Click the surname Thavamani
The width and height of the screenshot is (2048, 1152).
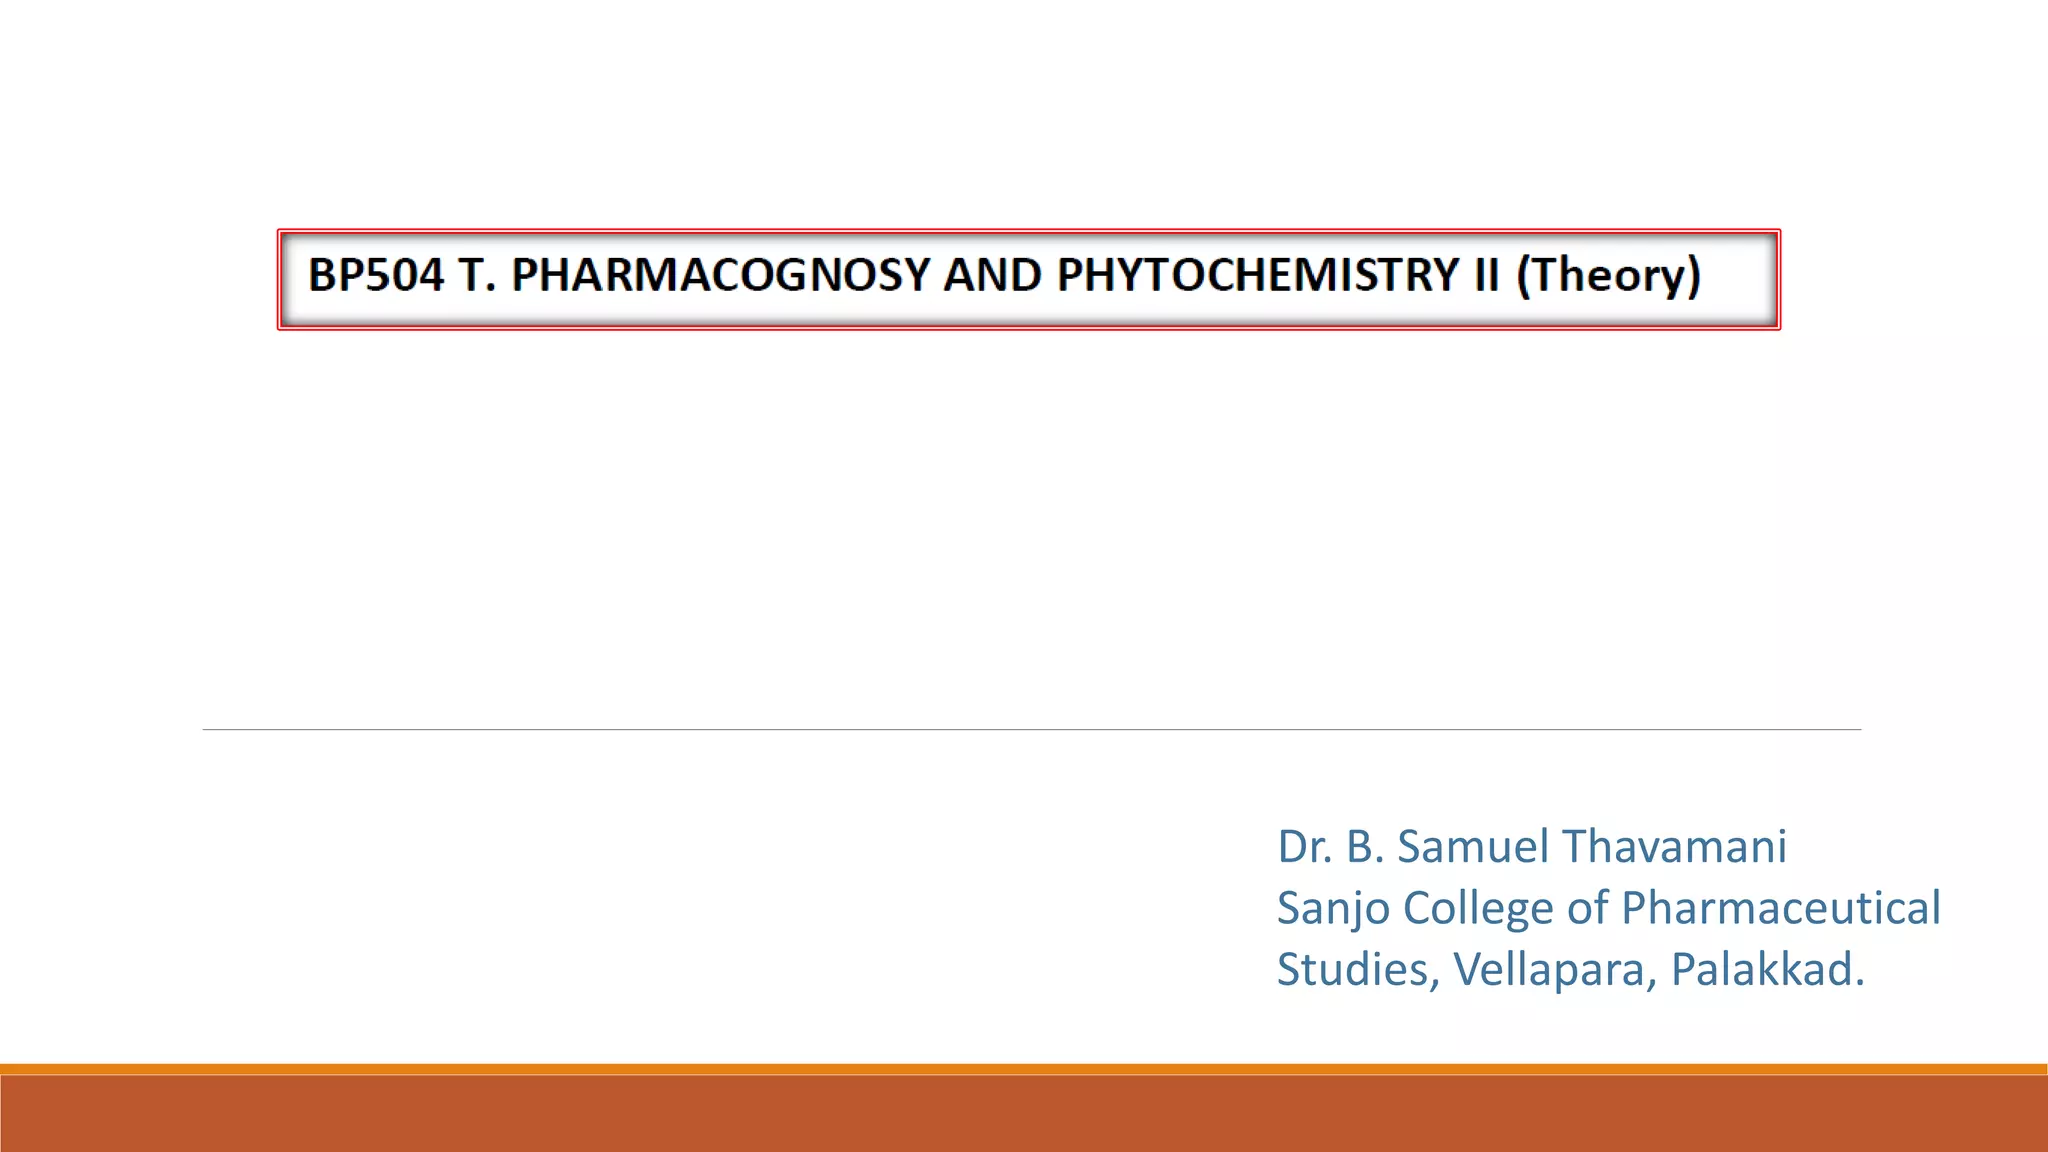coord(1675,846)
